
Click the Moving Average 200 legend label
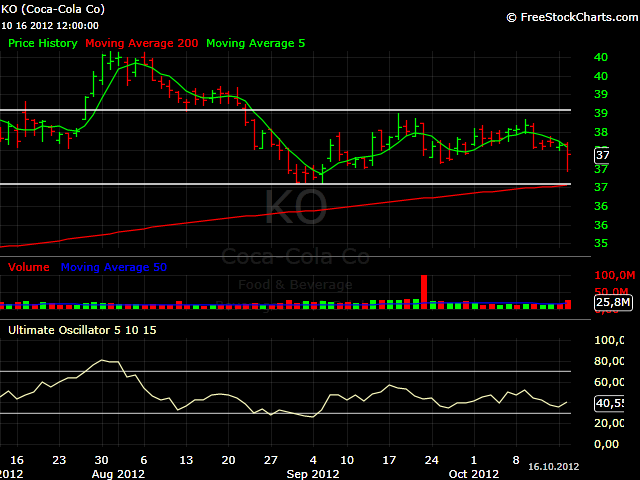tap(142, 43)
